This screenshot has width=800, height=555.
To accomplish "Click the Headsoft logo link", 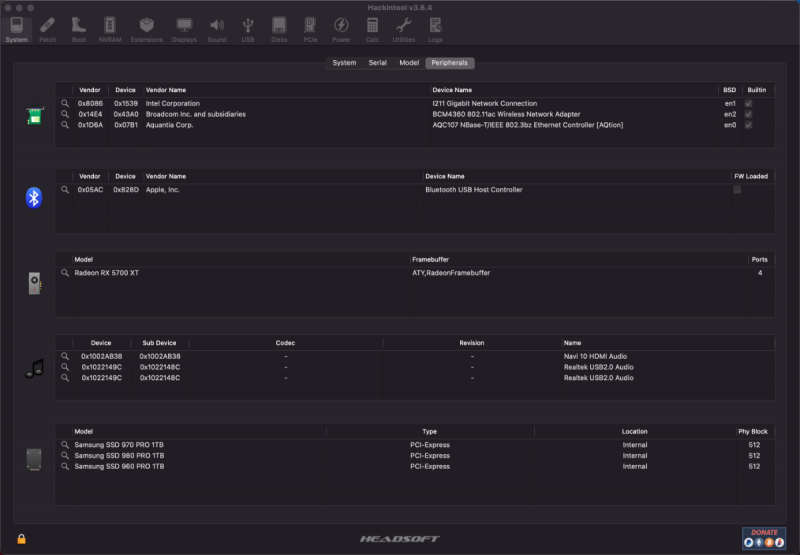I will pos(399,539).
